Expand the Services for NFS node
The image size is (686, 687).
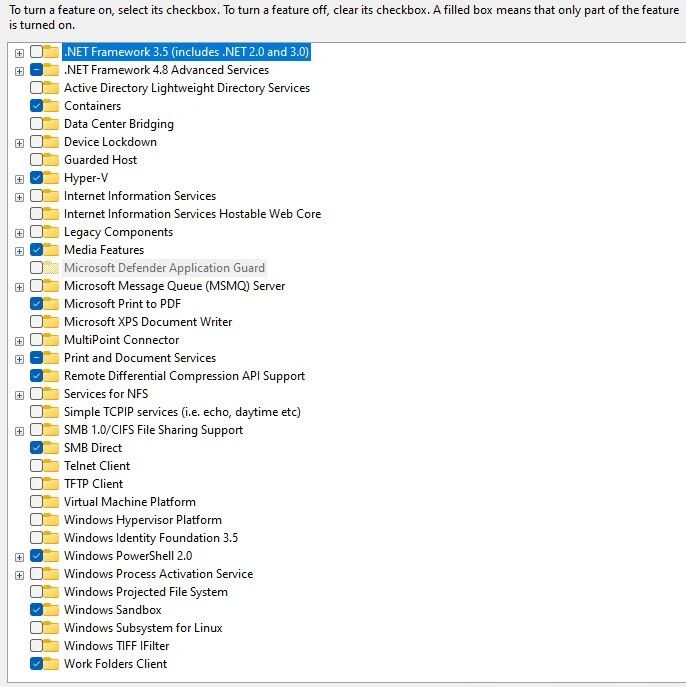click(x=19, y=395)
